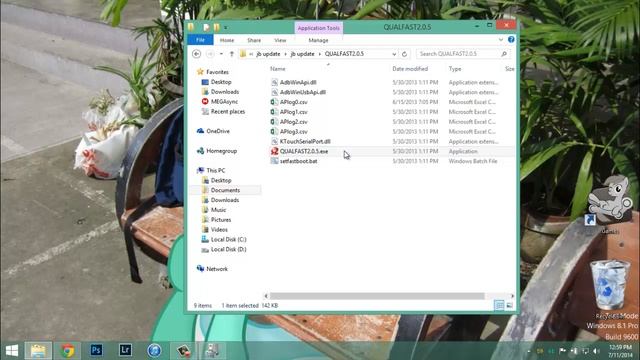Screen dimensions: 640x360
Task: Click the Forward navigation arrow
Action: 210,54
